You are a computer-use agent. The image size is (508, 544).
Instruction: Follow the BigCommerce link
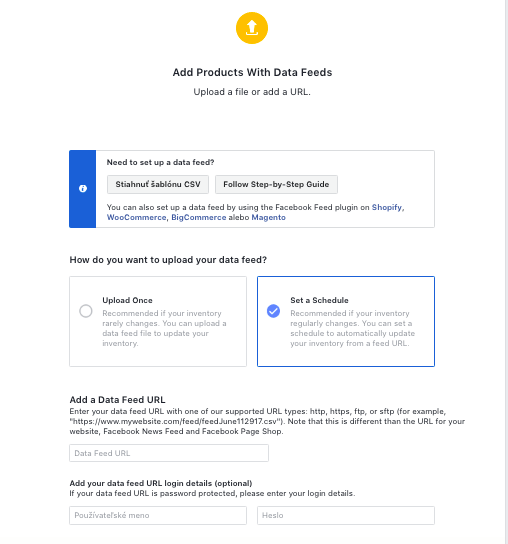tap(199, 217)
